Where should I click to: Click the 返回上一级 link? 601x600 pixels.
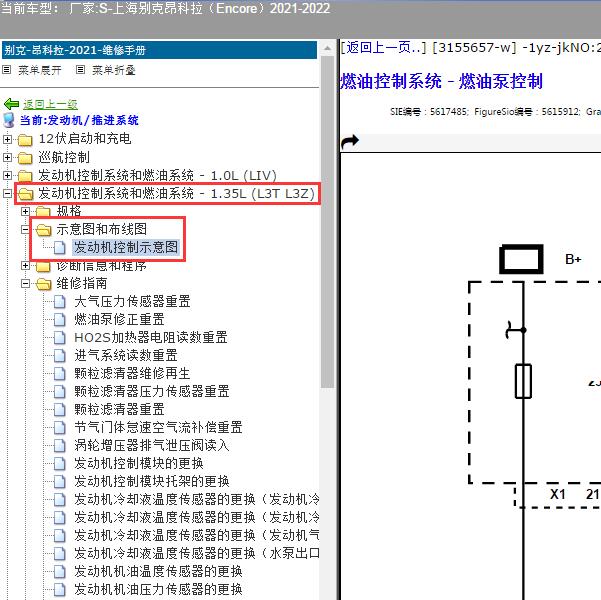pyautogui.click(x=50, y=104)
